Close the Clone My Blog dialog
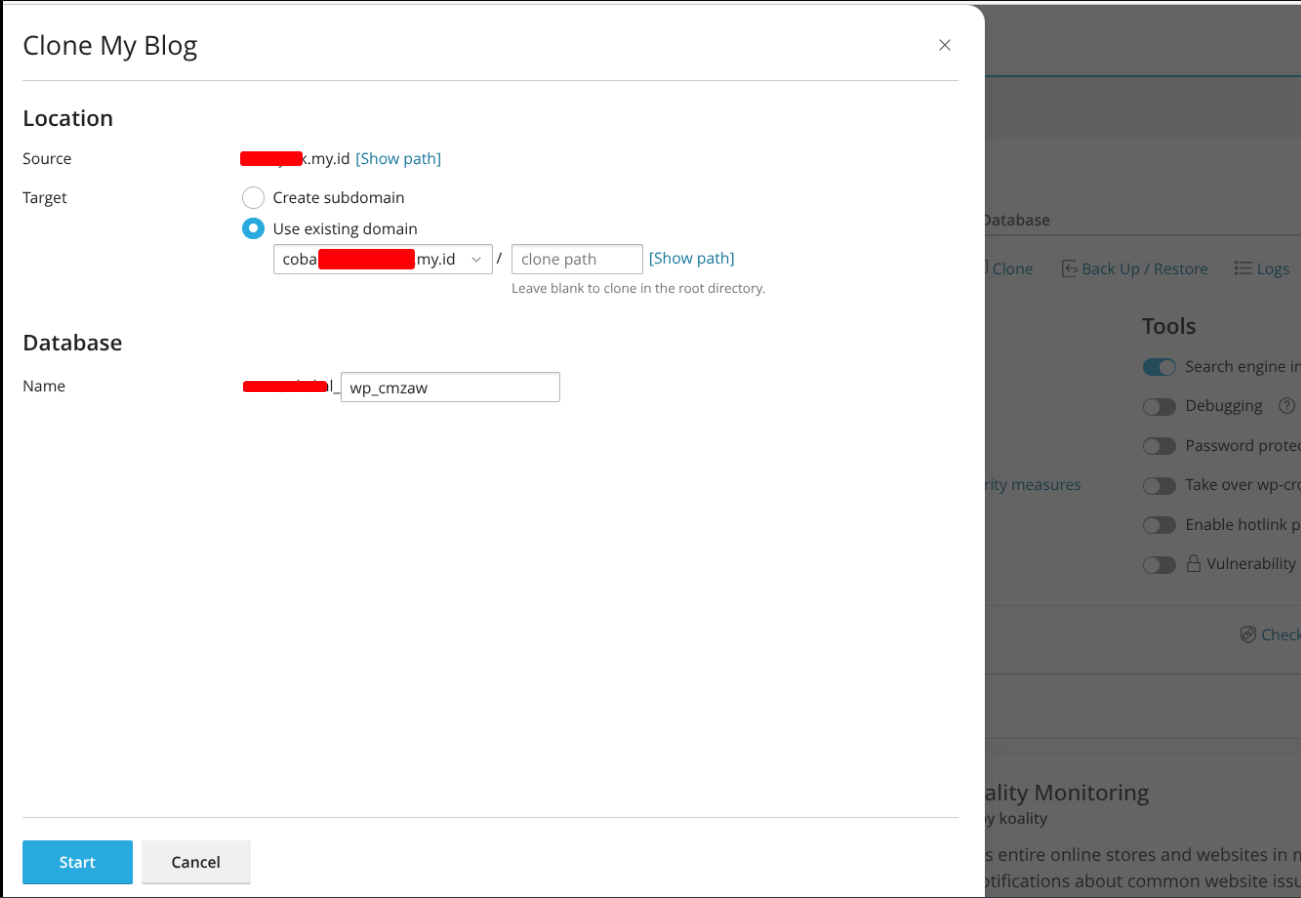This screenshot has height=898, width=1301. coord(944,45)
